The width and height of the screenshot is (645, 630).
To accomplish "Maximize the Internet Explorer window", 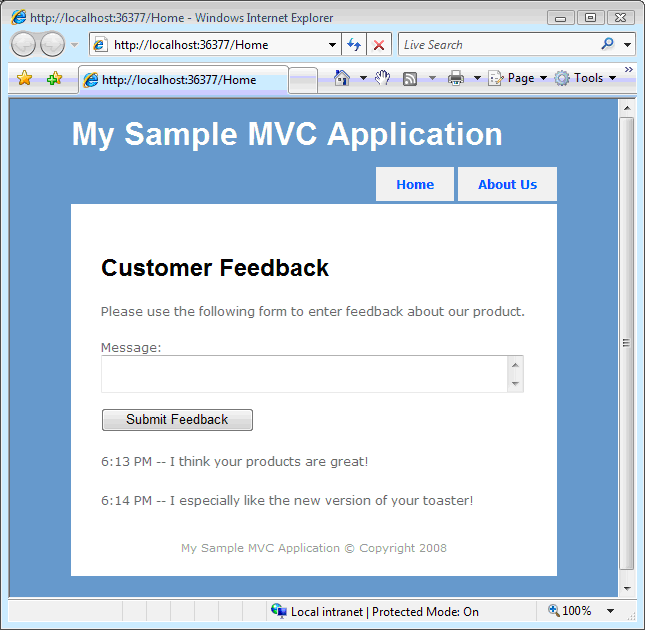I will [x=590, y=18].
